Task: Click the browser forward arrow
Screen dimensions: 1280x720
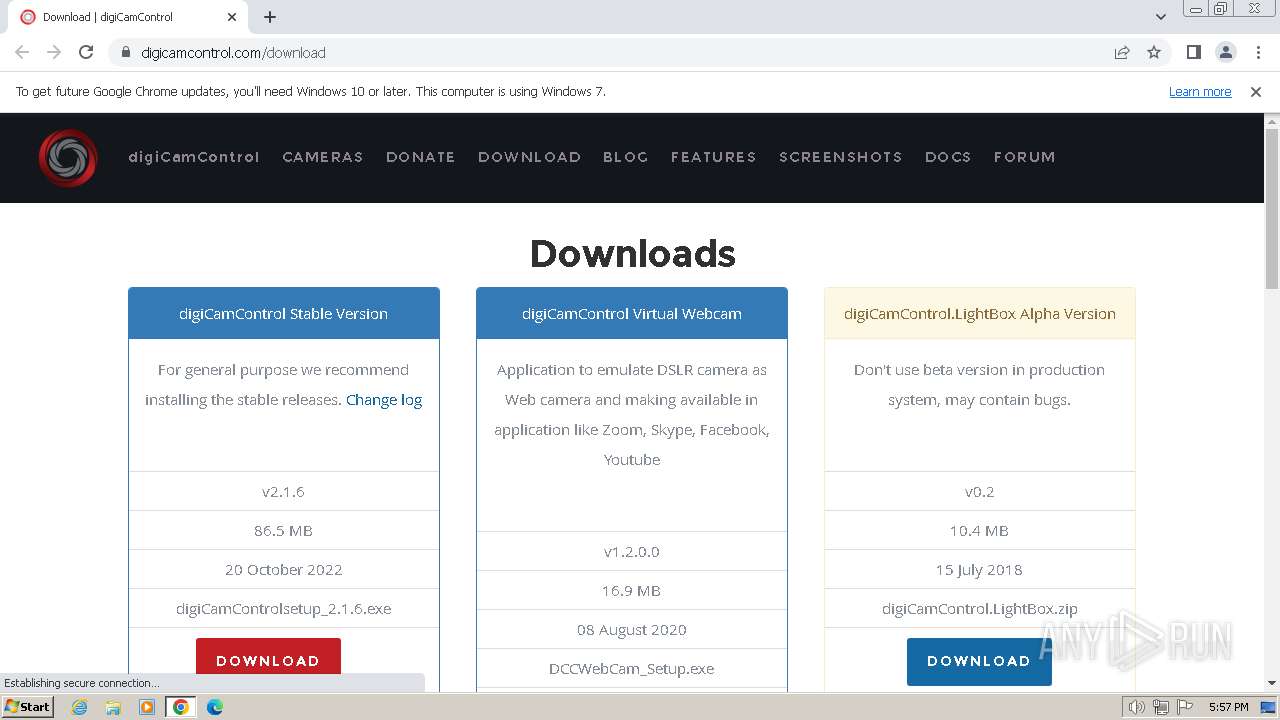Action: 54,52
